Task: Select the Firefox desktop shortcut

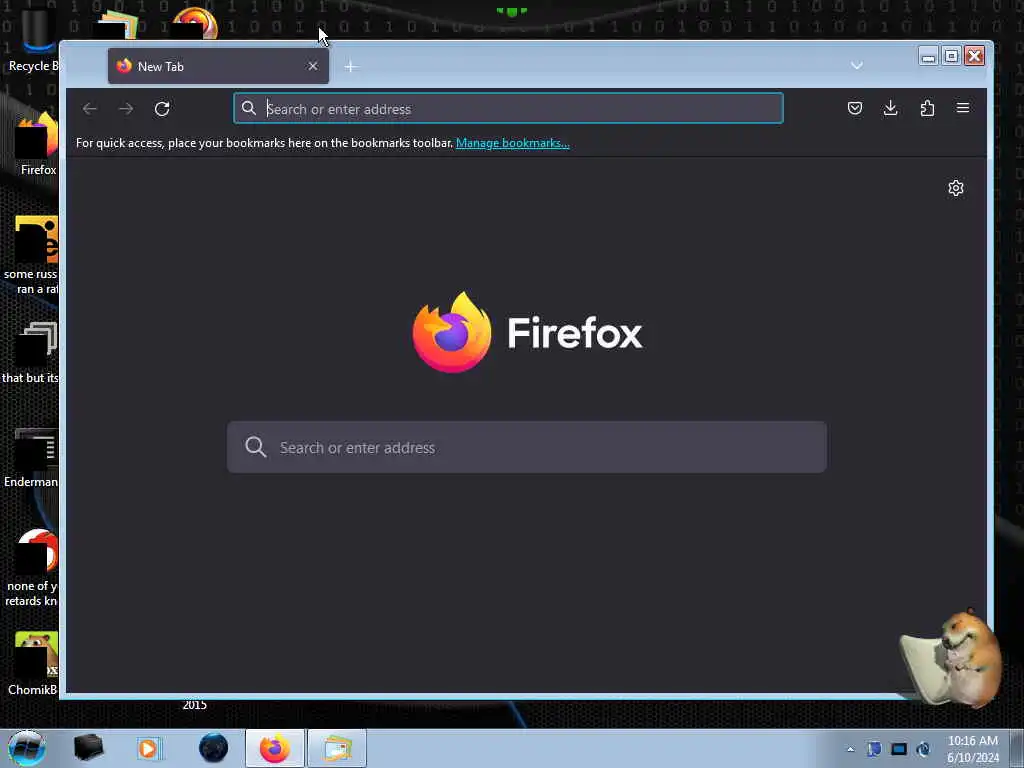Action: pos(36,144)
